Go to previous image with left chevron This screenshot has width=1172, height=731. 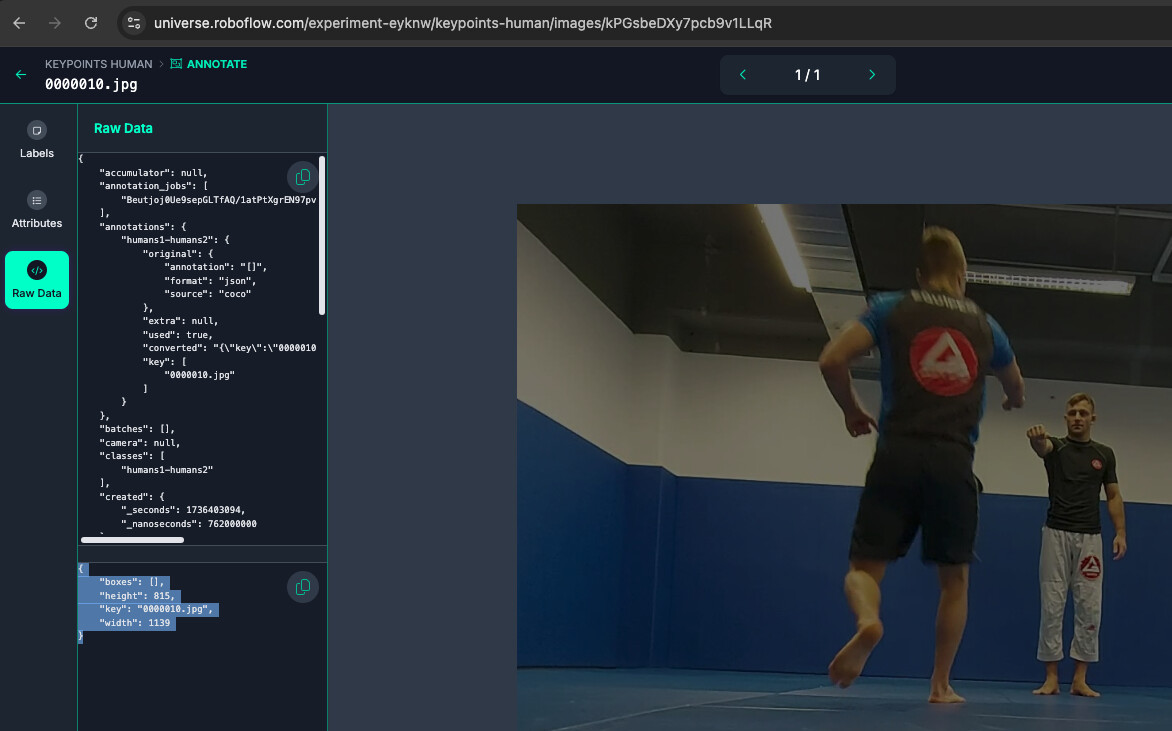(743, 75)
